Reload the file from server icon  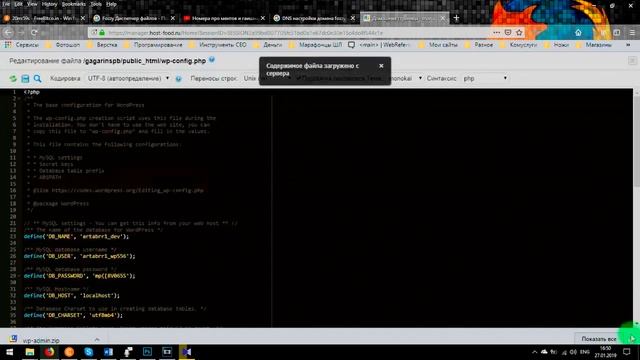click(13, 78)
